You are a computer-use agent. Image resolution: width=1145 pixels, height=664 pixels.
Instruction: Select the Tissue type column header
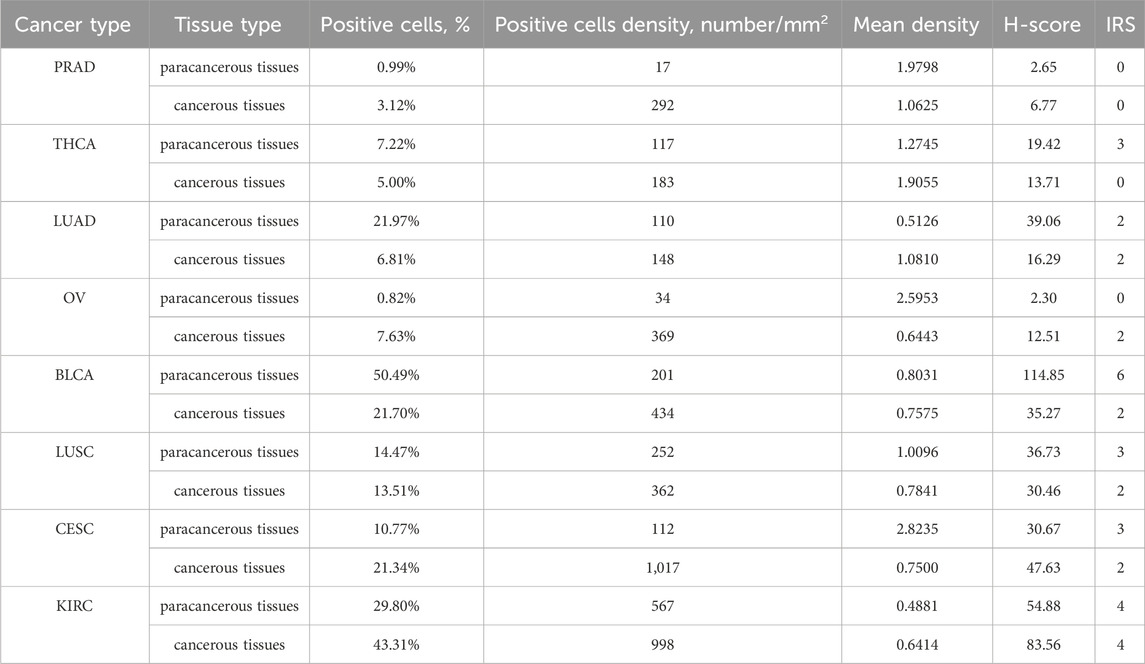pyautogui.click(x=228, y=25)
